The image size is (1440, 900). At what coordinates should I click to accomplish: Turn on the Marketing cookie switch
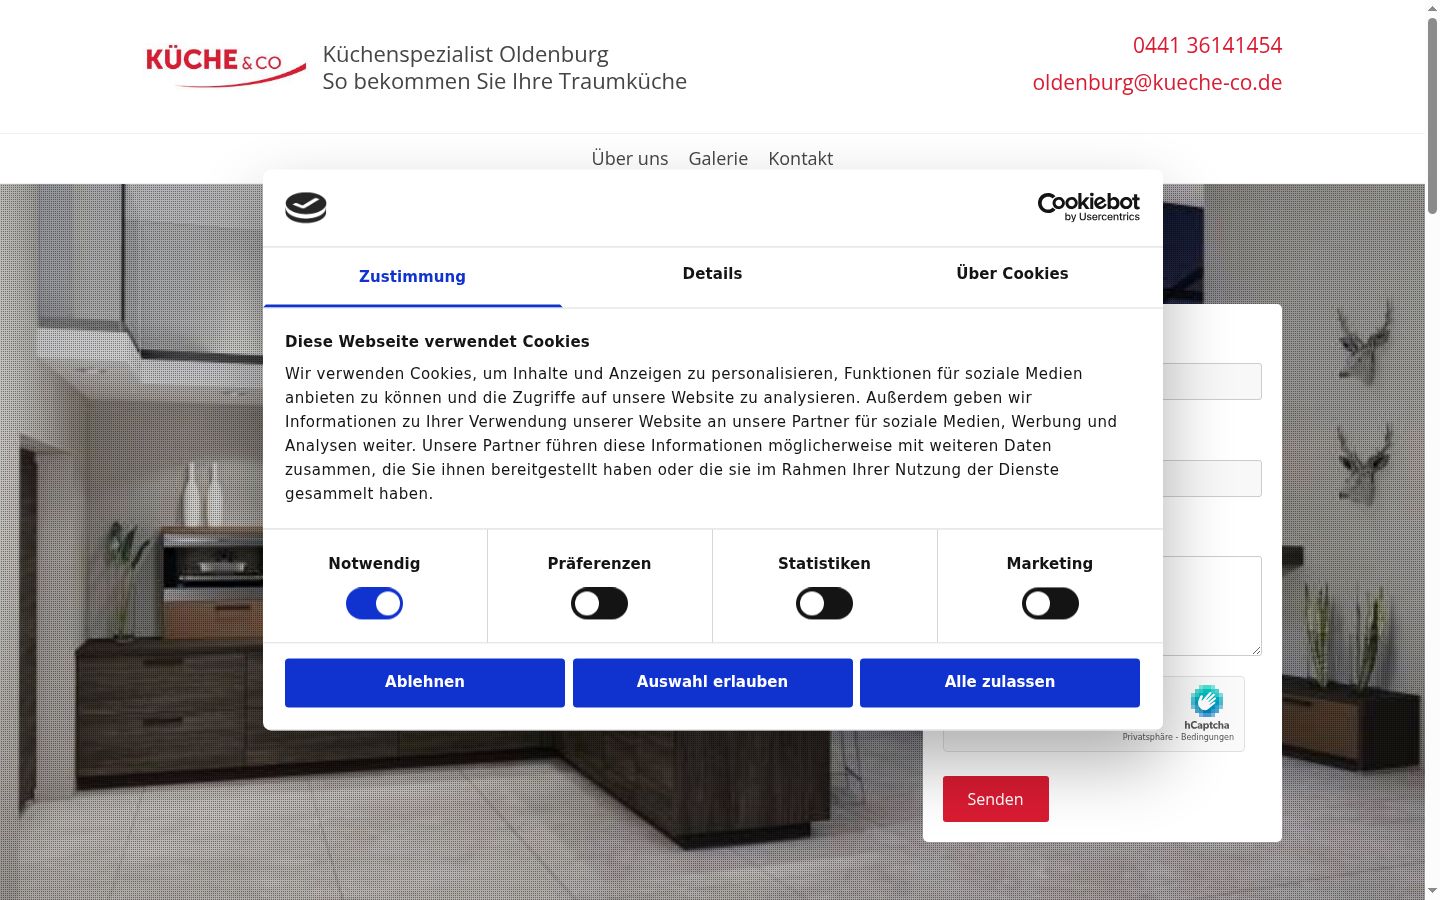1050,604
